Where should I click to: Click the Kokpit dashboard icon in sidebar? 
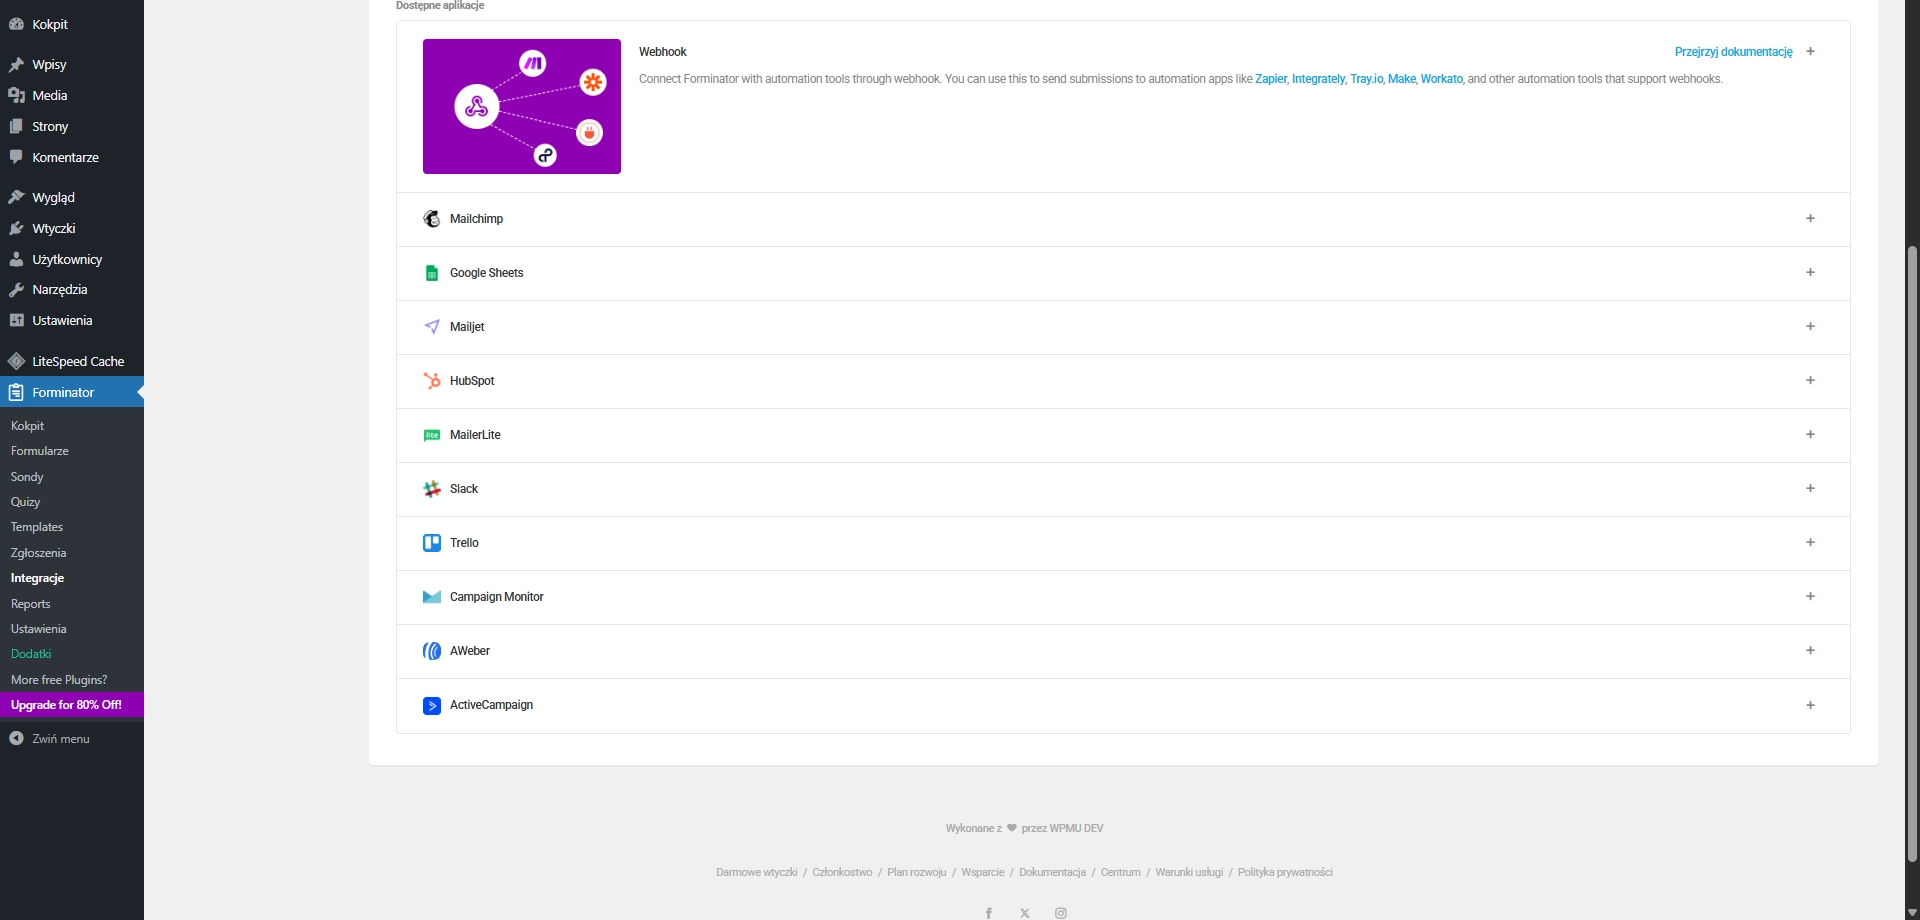[16, 24]
